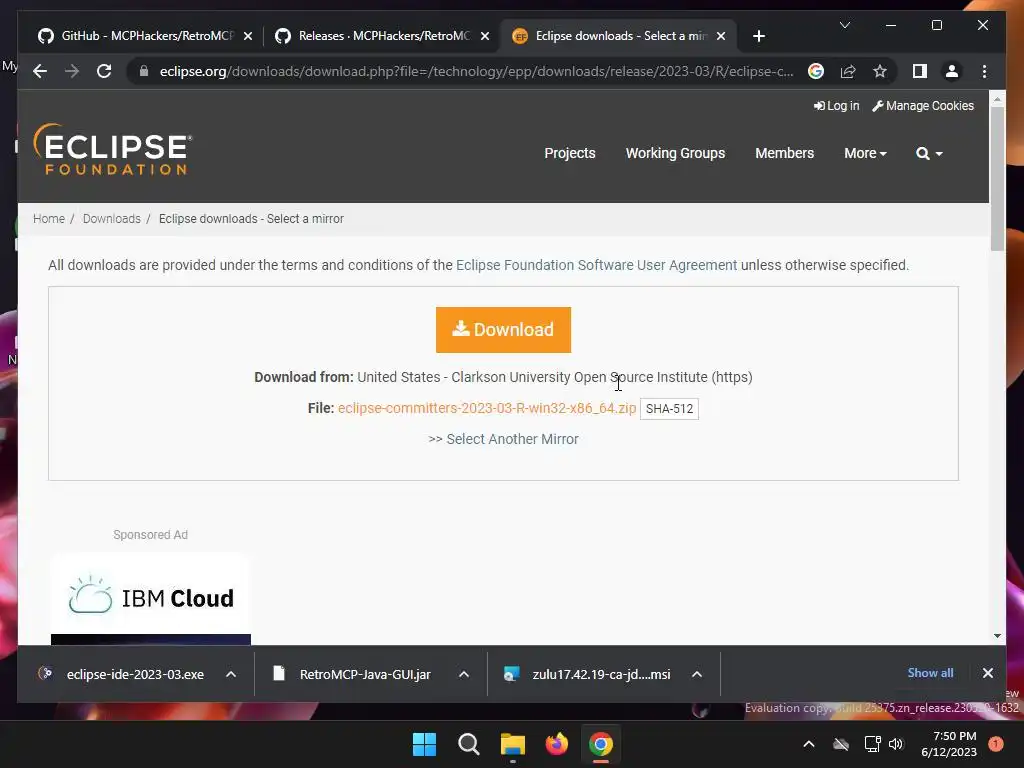Click Chrome icon in taskbar
The height and width of the screenshot is (768, 1024).
point(601,744)
